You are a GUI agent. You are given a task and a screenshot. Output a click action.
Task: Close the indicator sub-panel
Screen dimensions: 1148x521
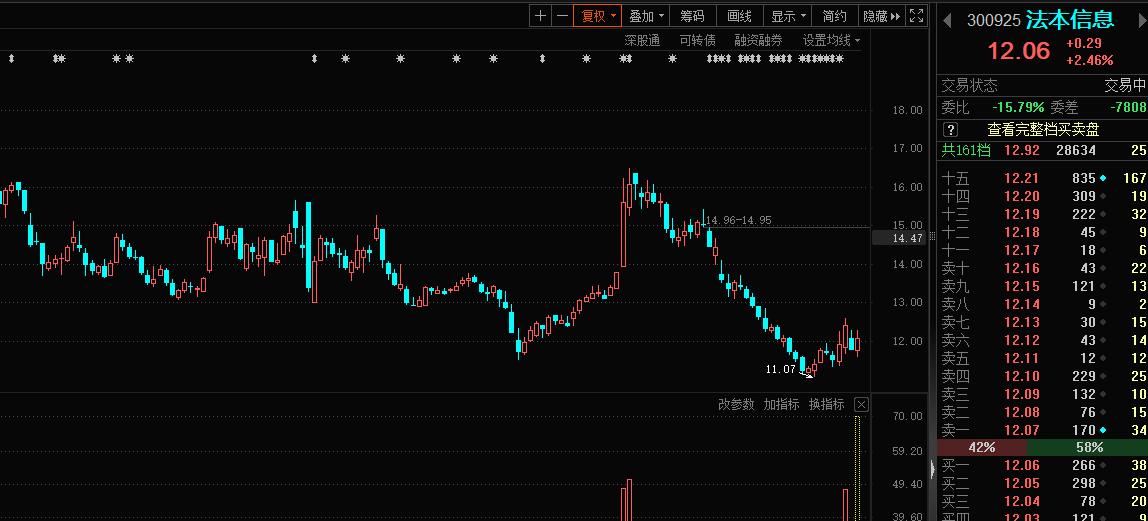[x=862, y=404]
